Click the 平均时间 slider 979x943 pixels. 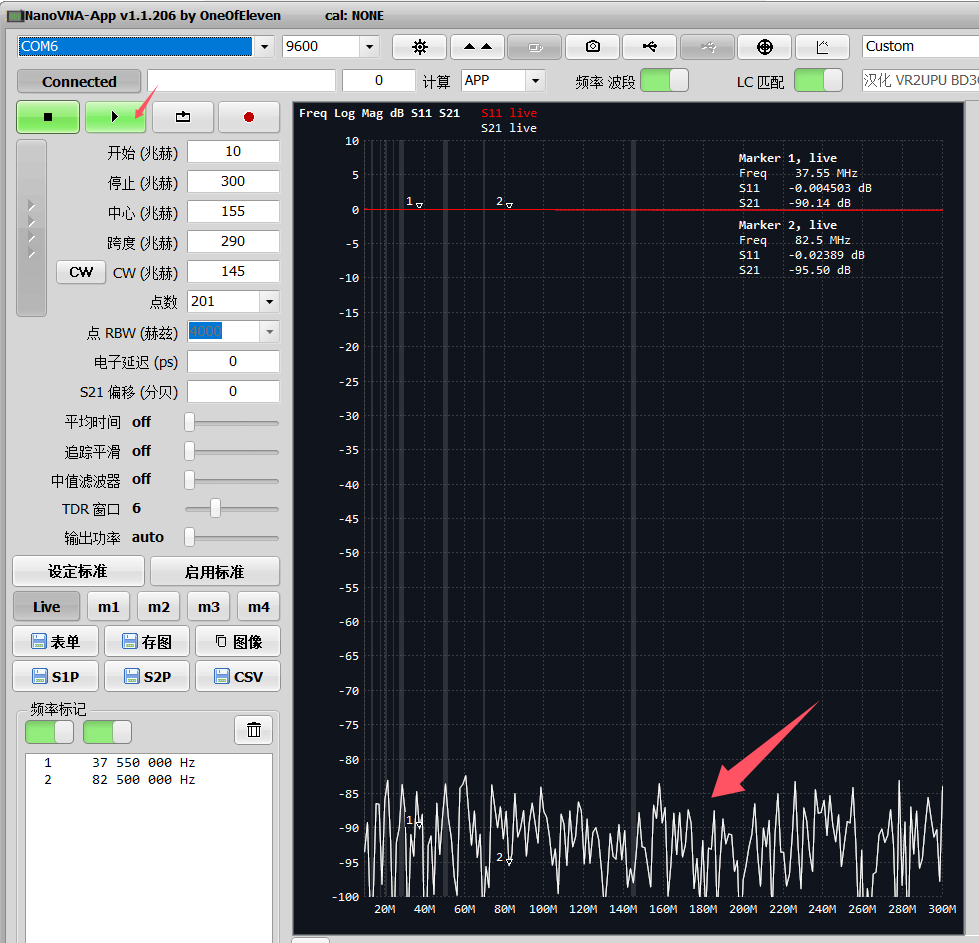coord(232,423)
